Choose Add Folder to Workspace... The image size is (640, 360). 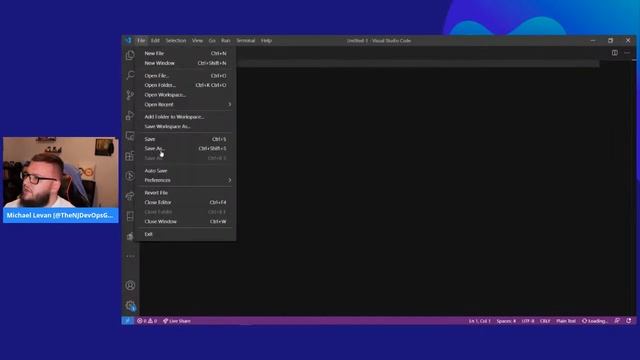(185, 117)
